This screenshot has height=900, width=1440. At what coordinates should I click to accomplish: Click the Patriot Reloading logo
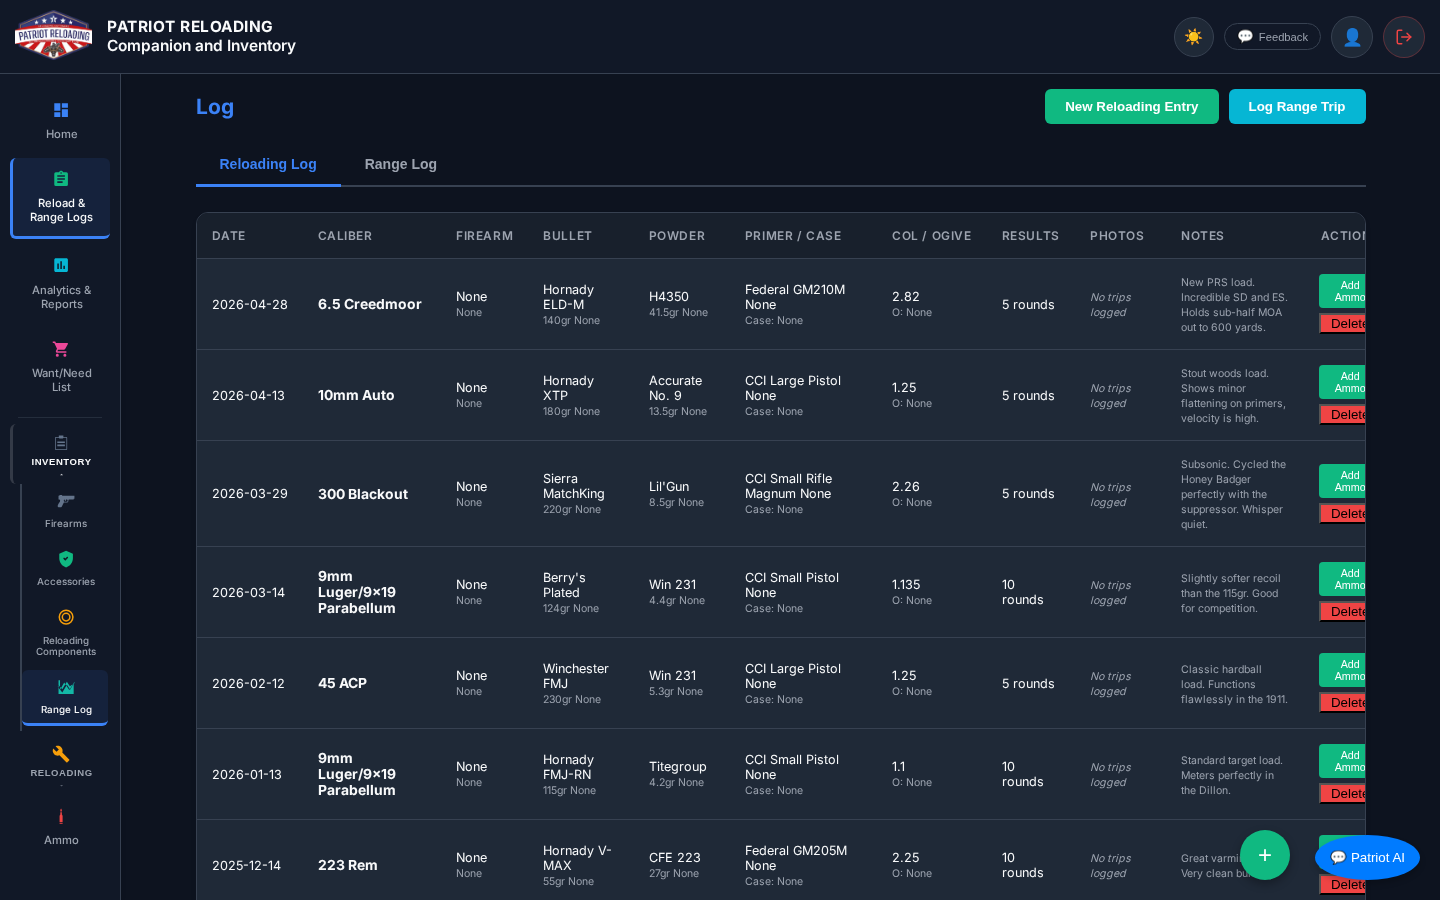click(54, 36)
